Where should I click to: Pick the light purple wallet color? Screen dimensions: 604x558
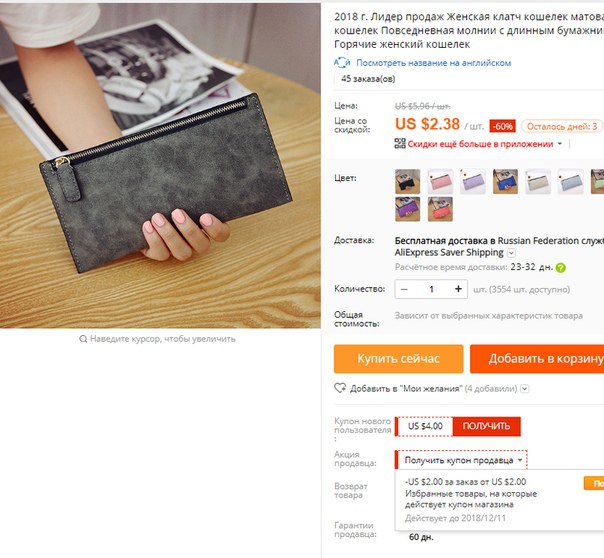click(x=473, y=181)
